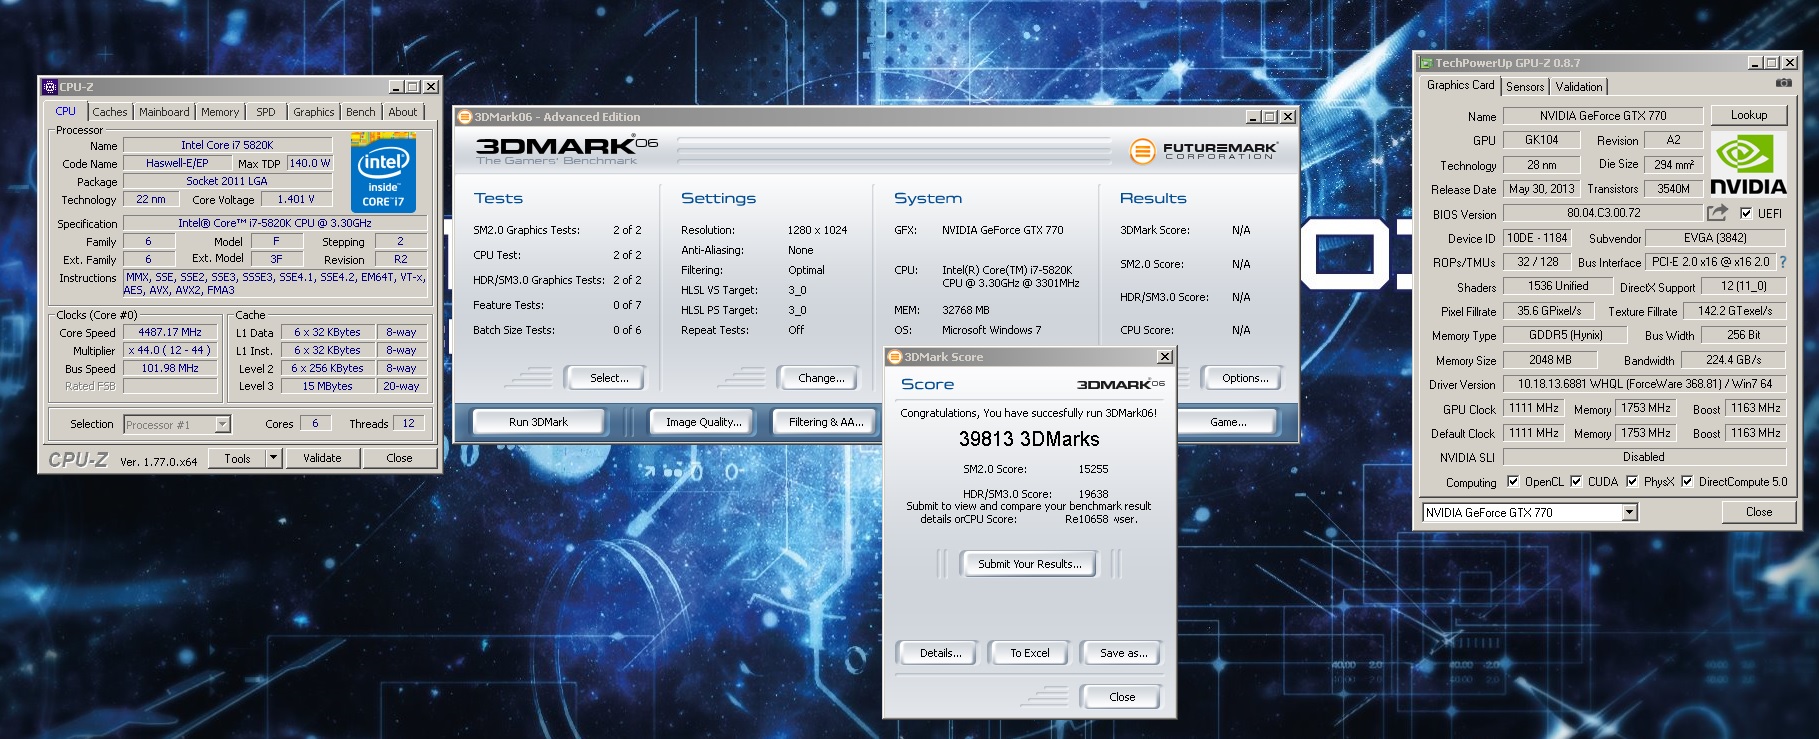Open the SPD tab in CPU-Z

click(266, 112)
